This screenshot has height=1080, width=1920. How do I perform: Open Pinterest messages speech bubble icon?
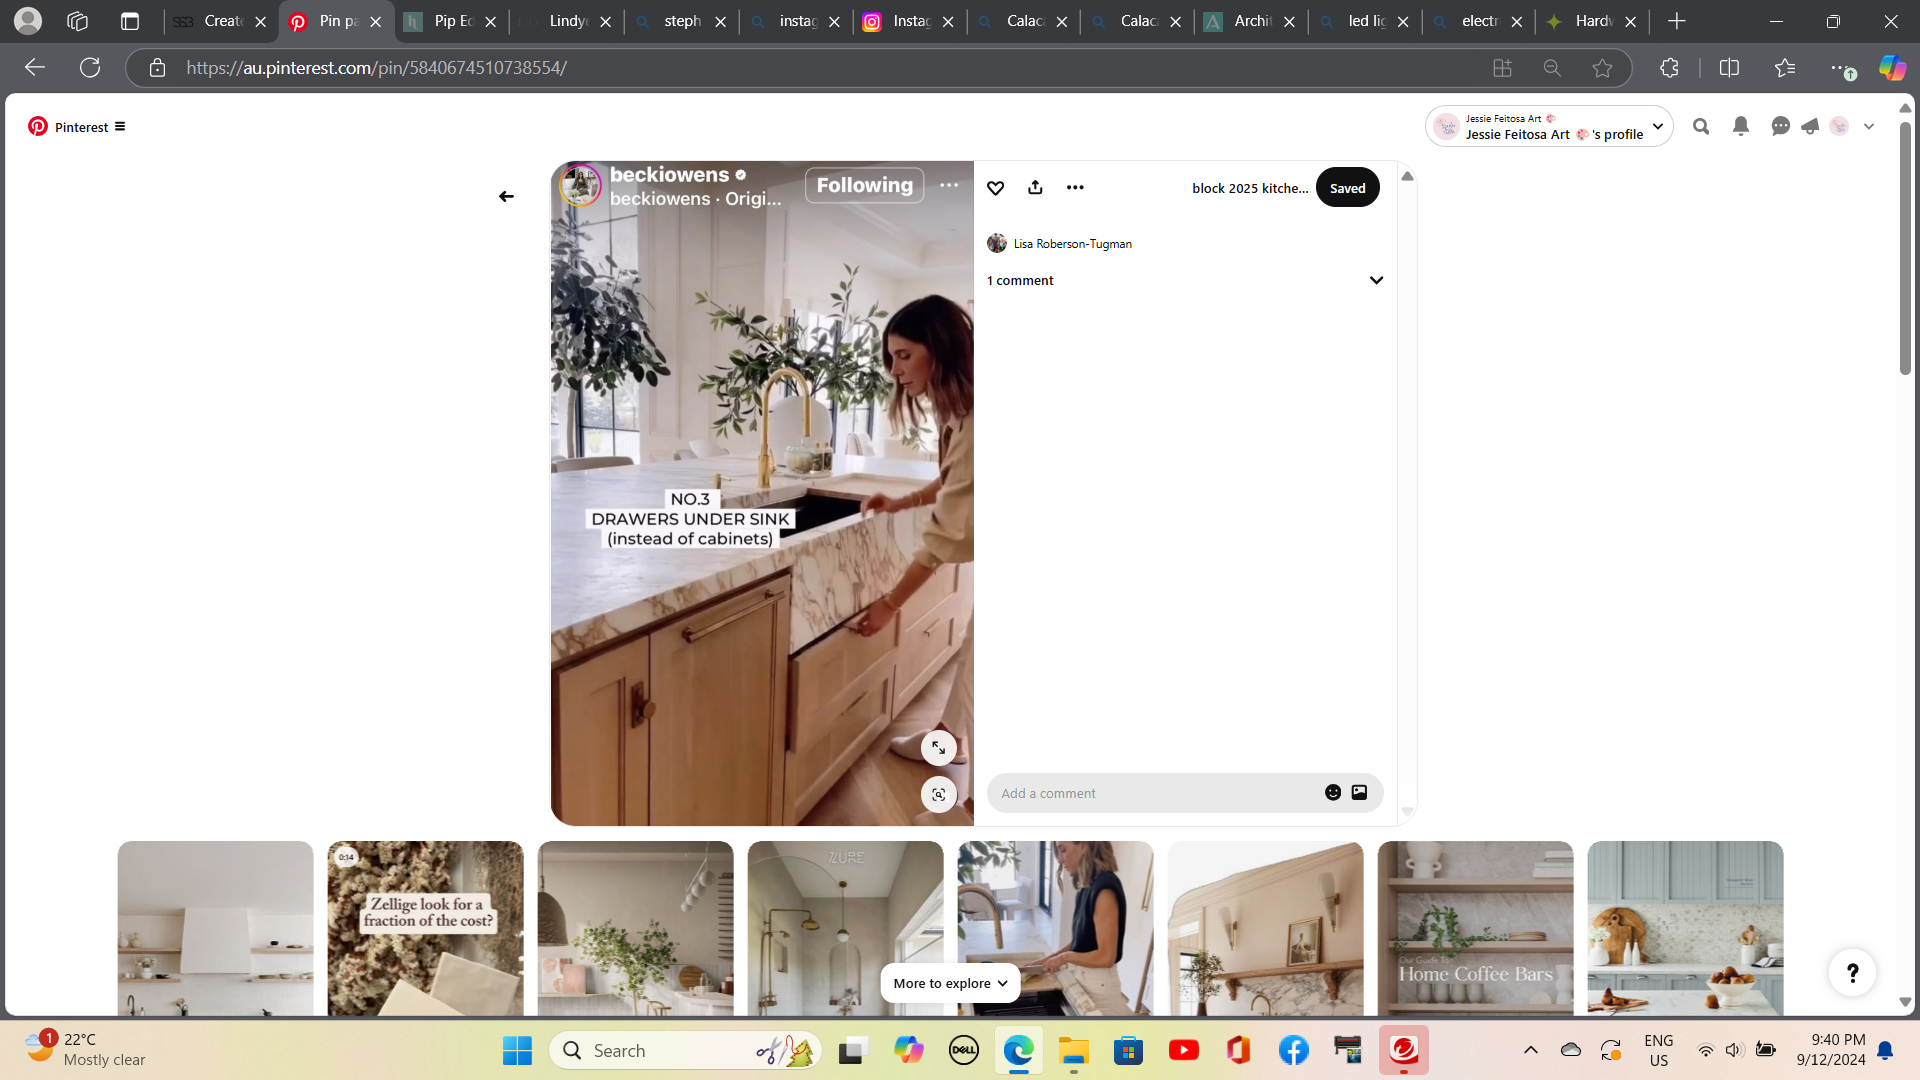tap(1780, 126)
